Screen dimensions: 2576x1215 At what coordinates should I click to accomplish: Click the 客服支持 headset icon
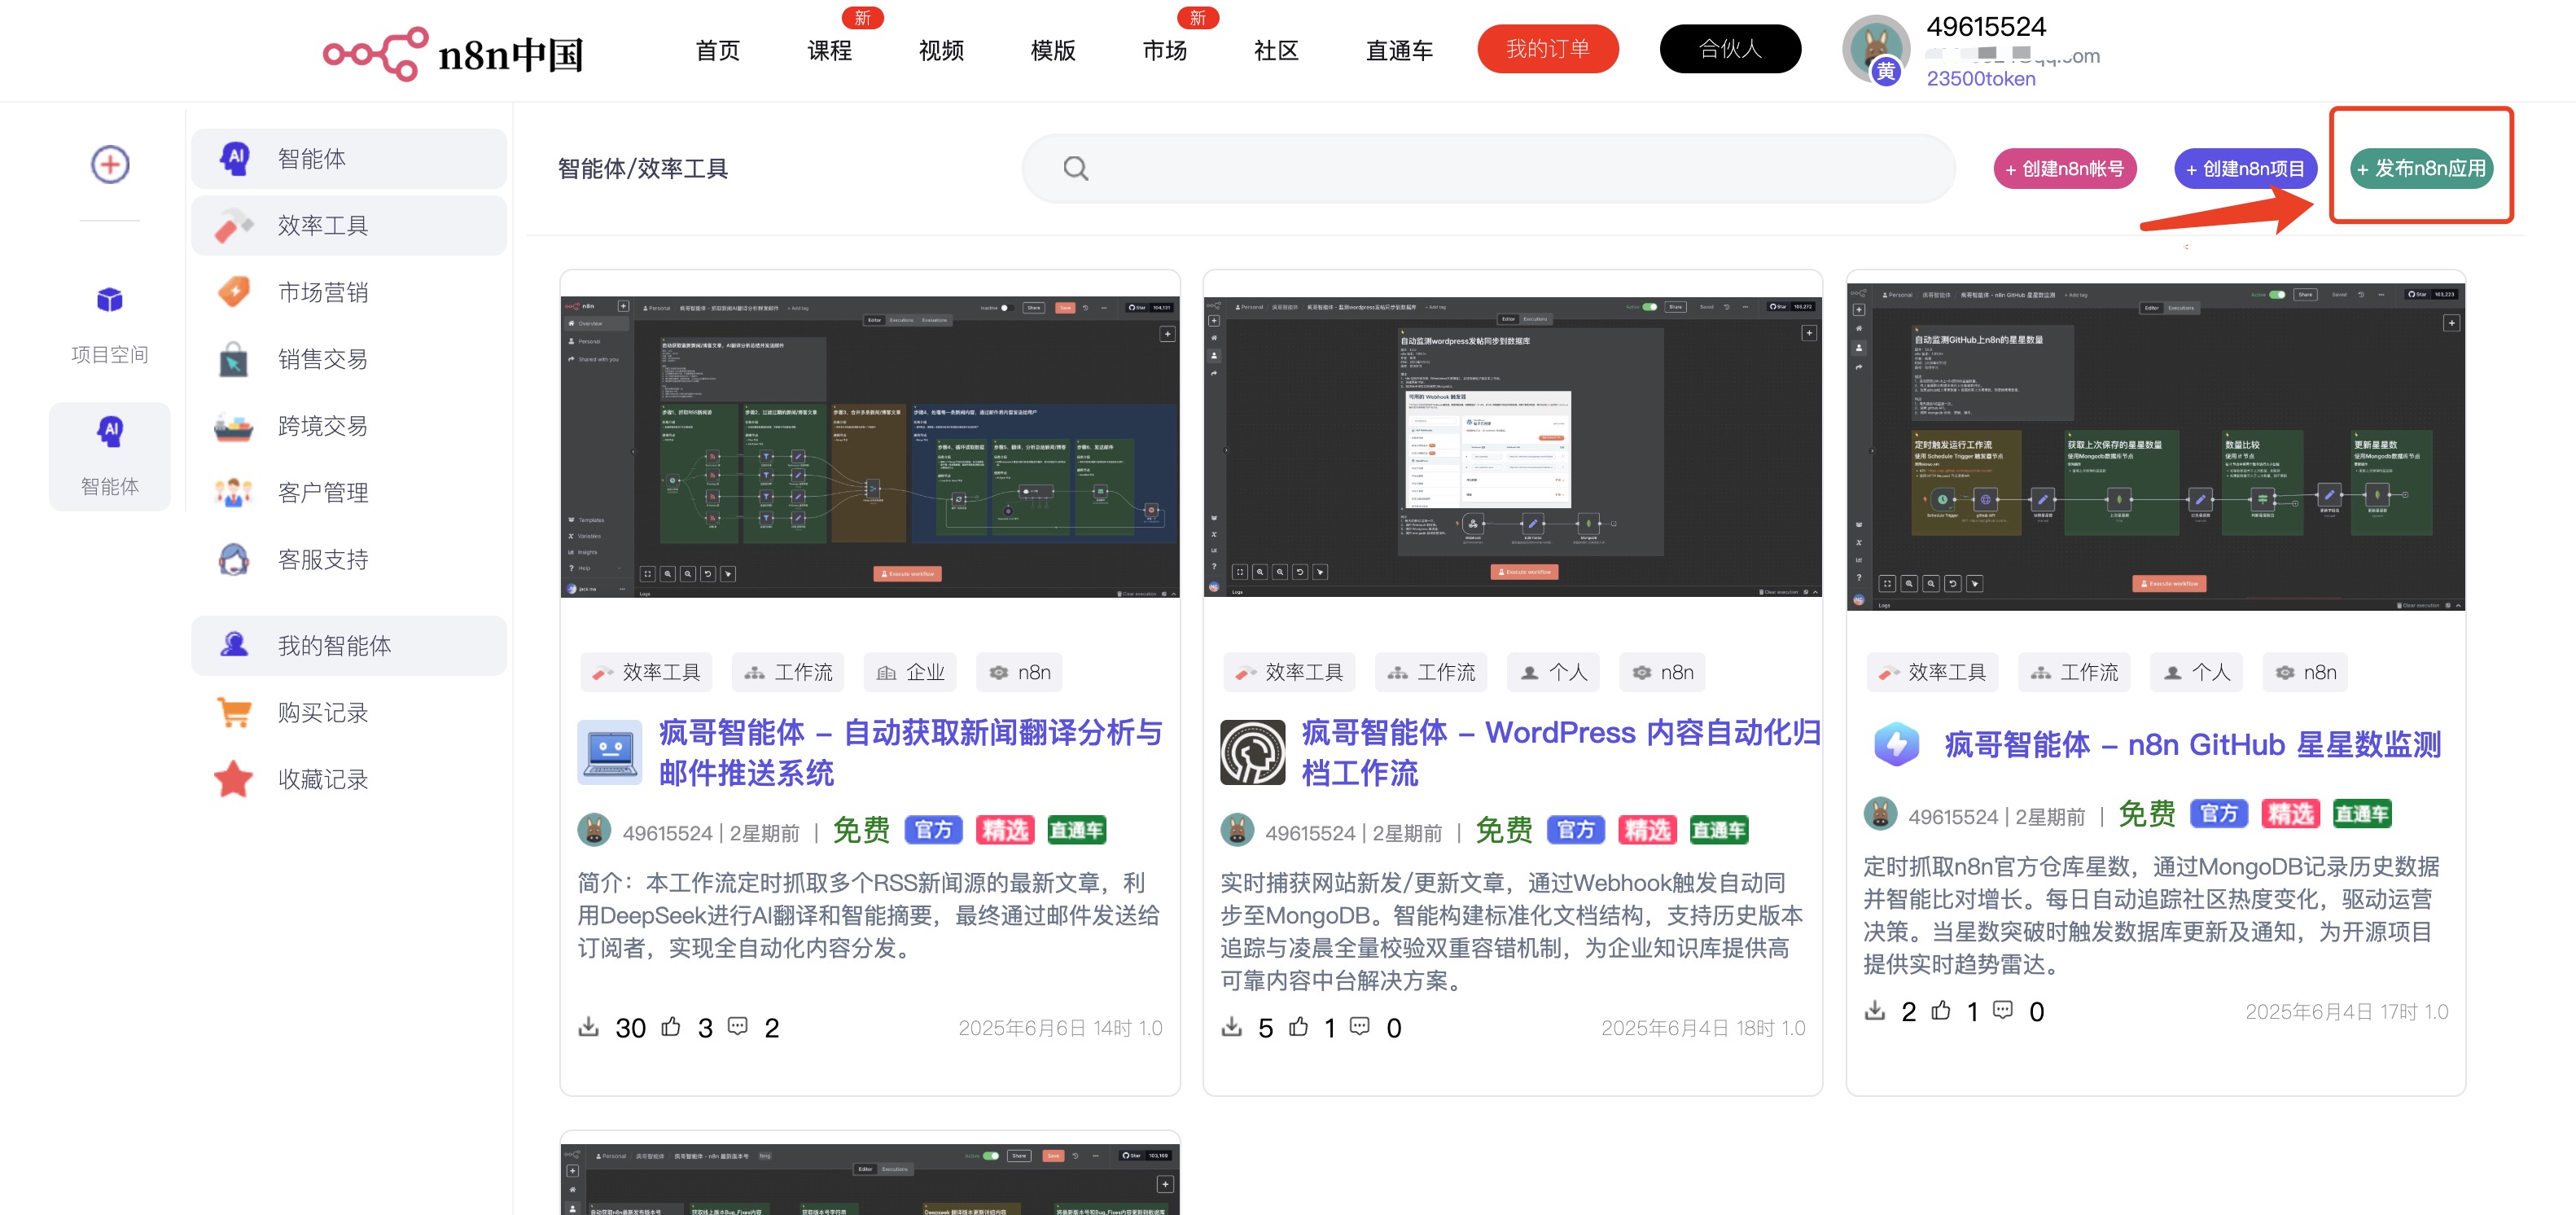[x=234, y=559]
